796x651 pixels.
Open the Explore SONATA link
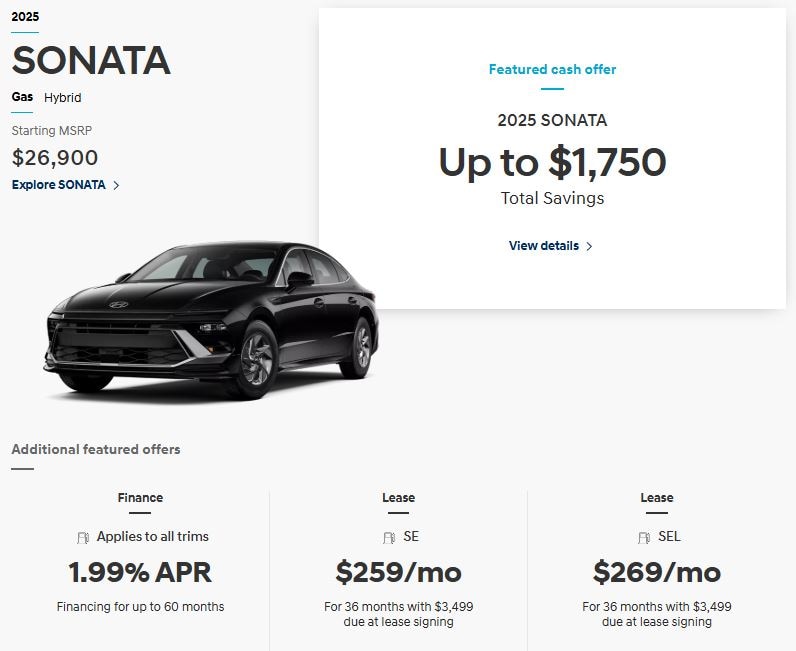[x=59, y=185]
